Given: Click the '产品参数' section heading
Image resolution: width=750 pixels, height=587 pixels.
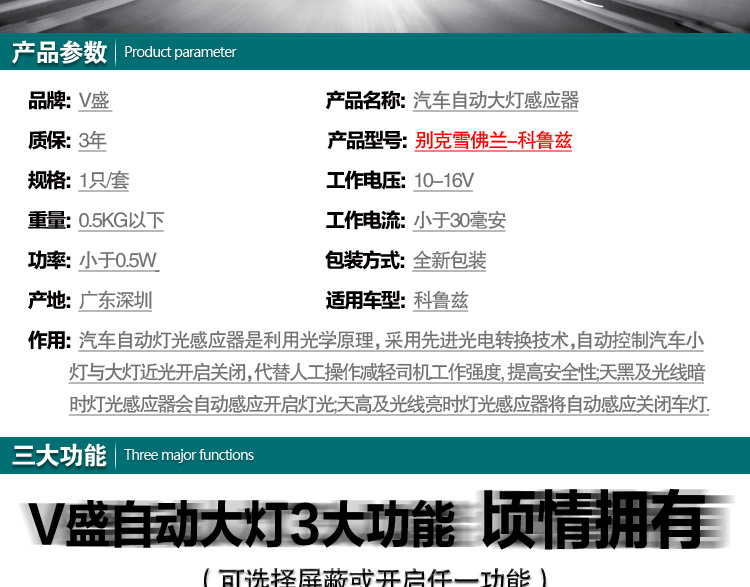Looking at the screenshot, I should (x=59, y=52).
